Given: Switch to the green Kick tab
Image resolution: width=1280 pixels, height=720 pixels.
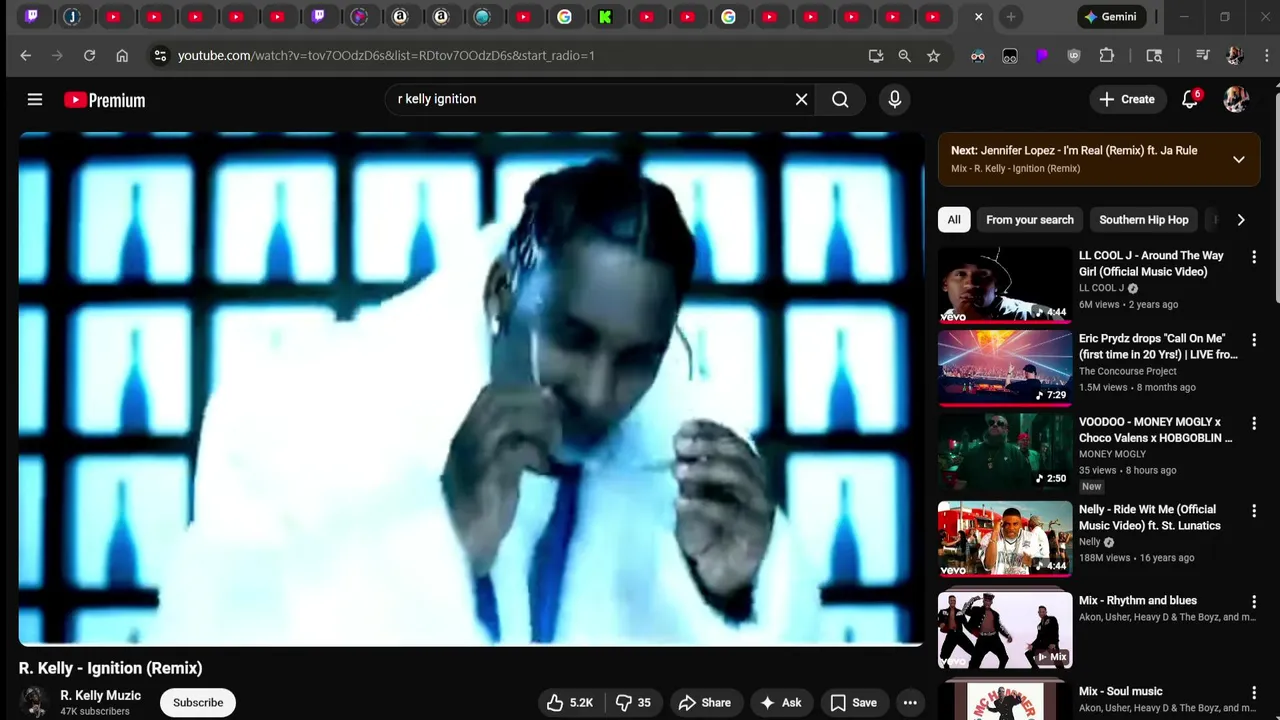Looking at the screenshot, I should point(605,16).
